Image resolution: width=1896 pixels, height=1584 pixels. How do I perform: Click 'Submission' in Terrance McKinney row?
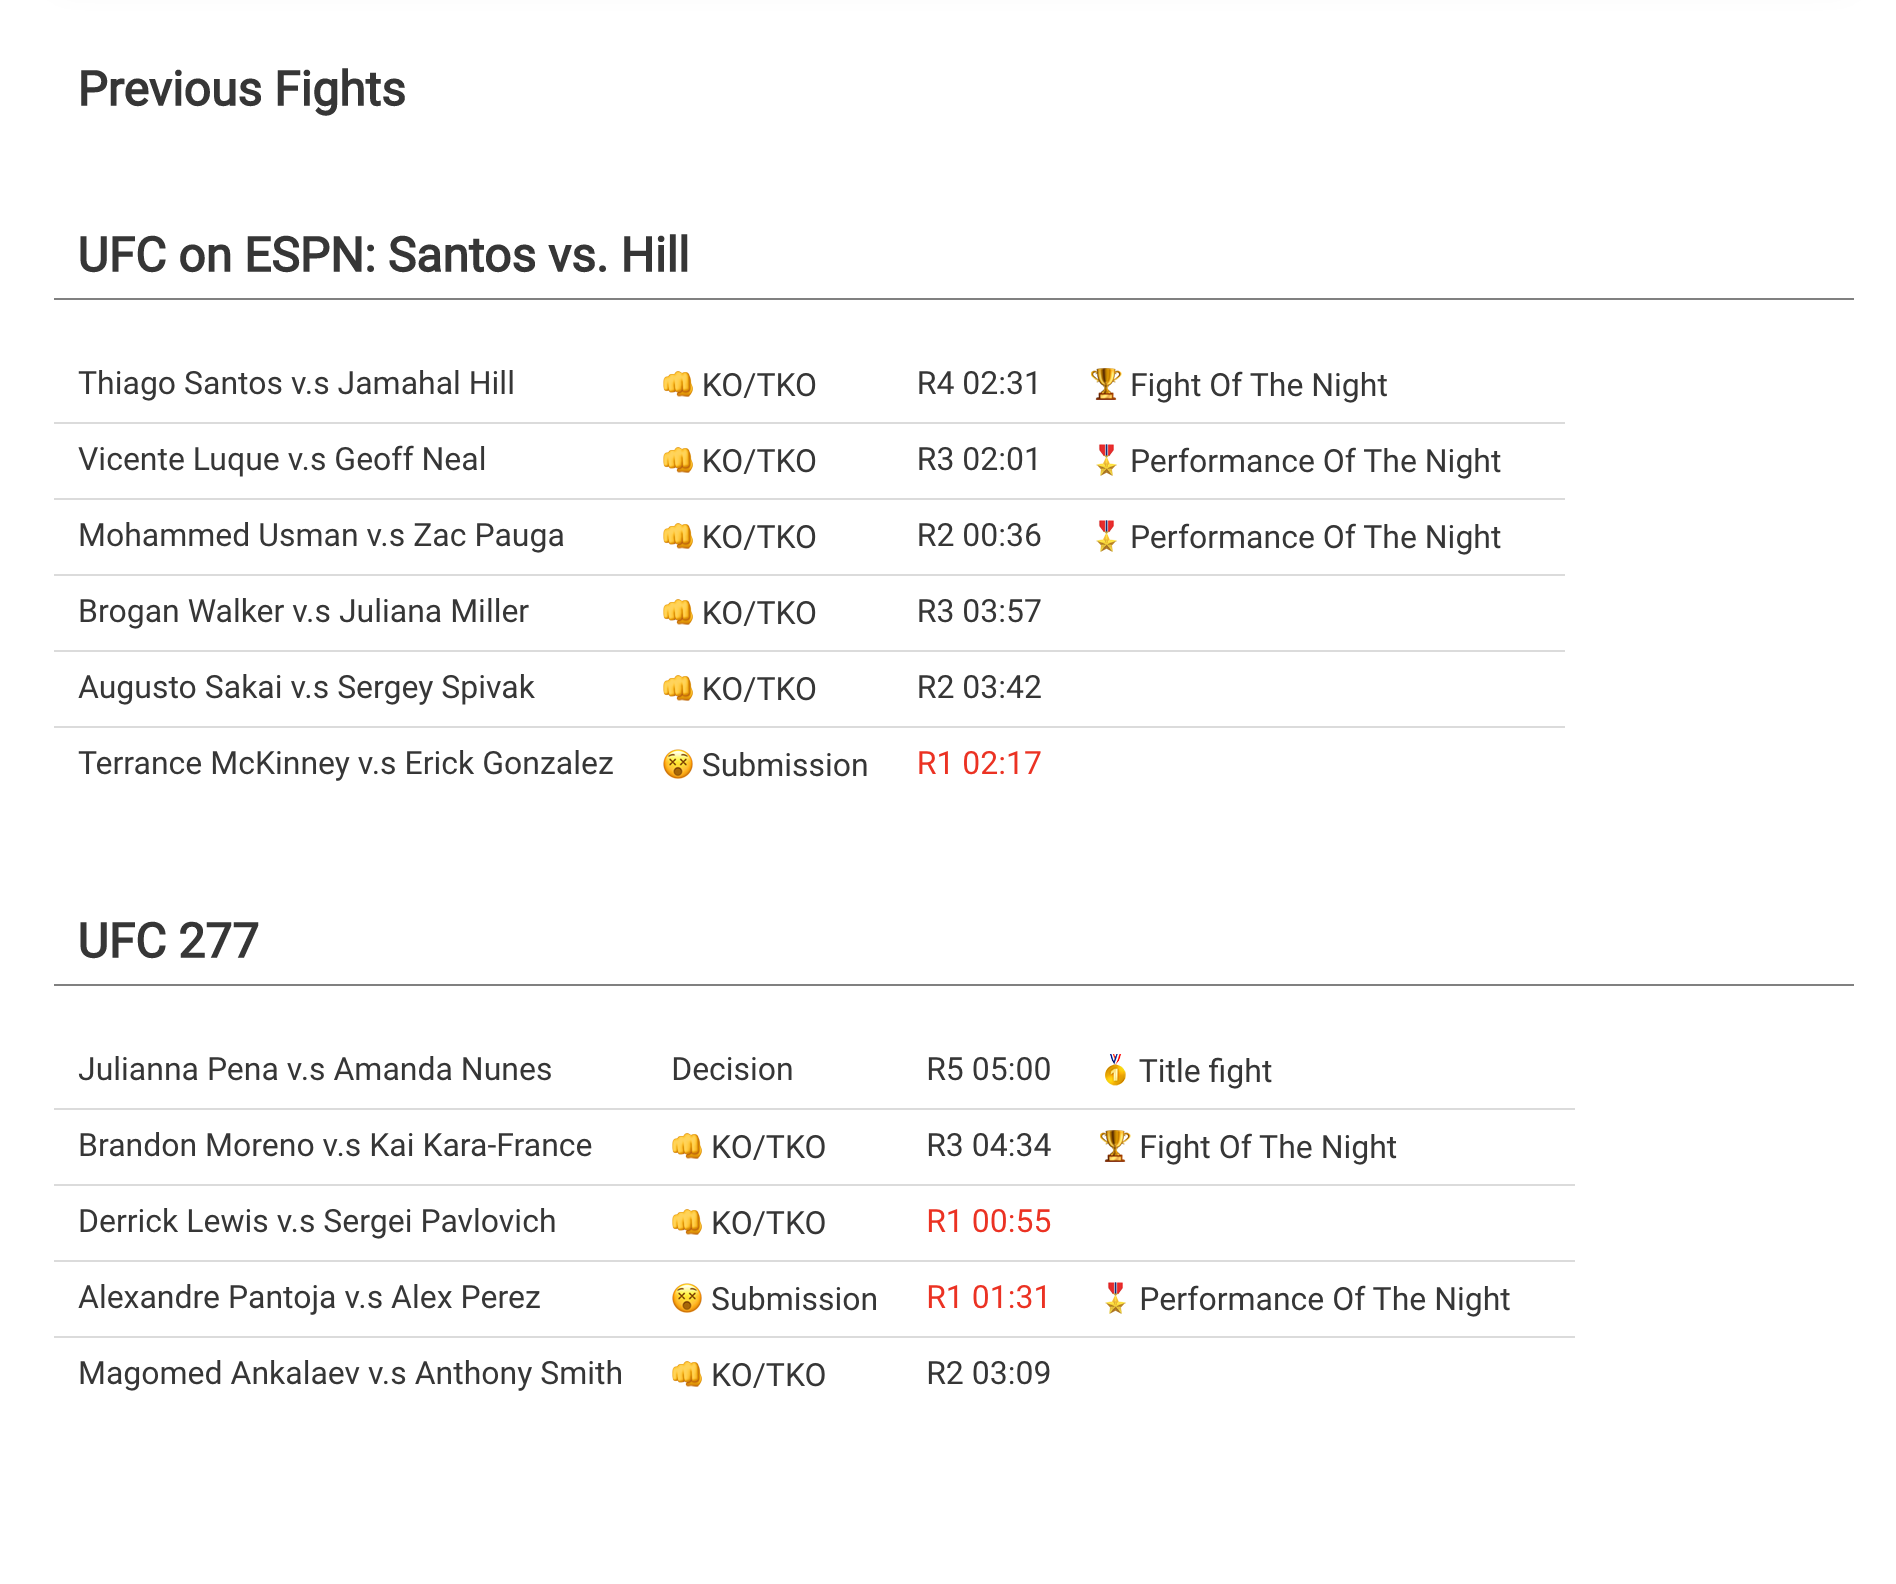[784, 765]
